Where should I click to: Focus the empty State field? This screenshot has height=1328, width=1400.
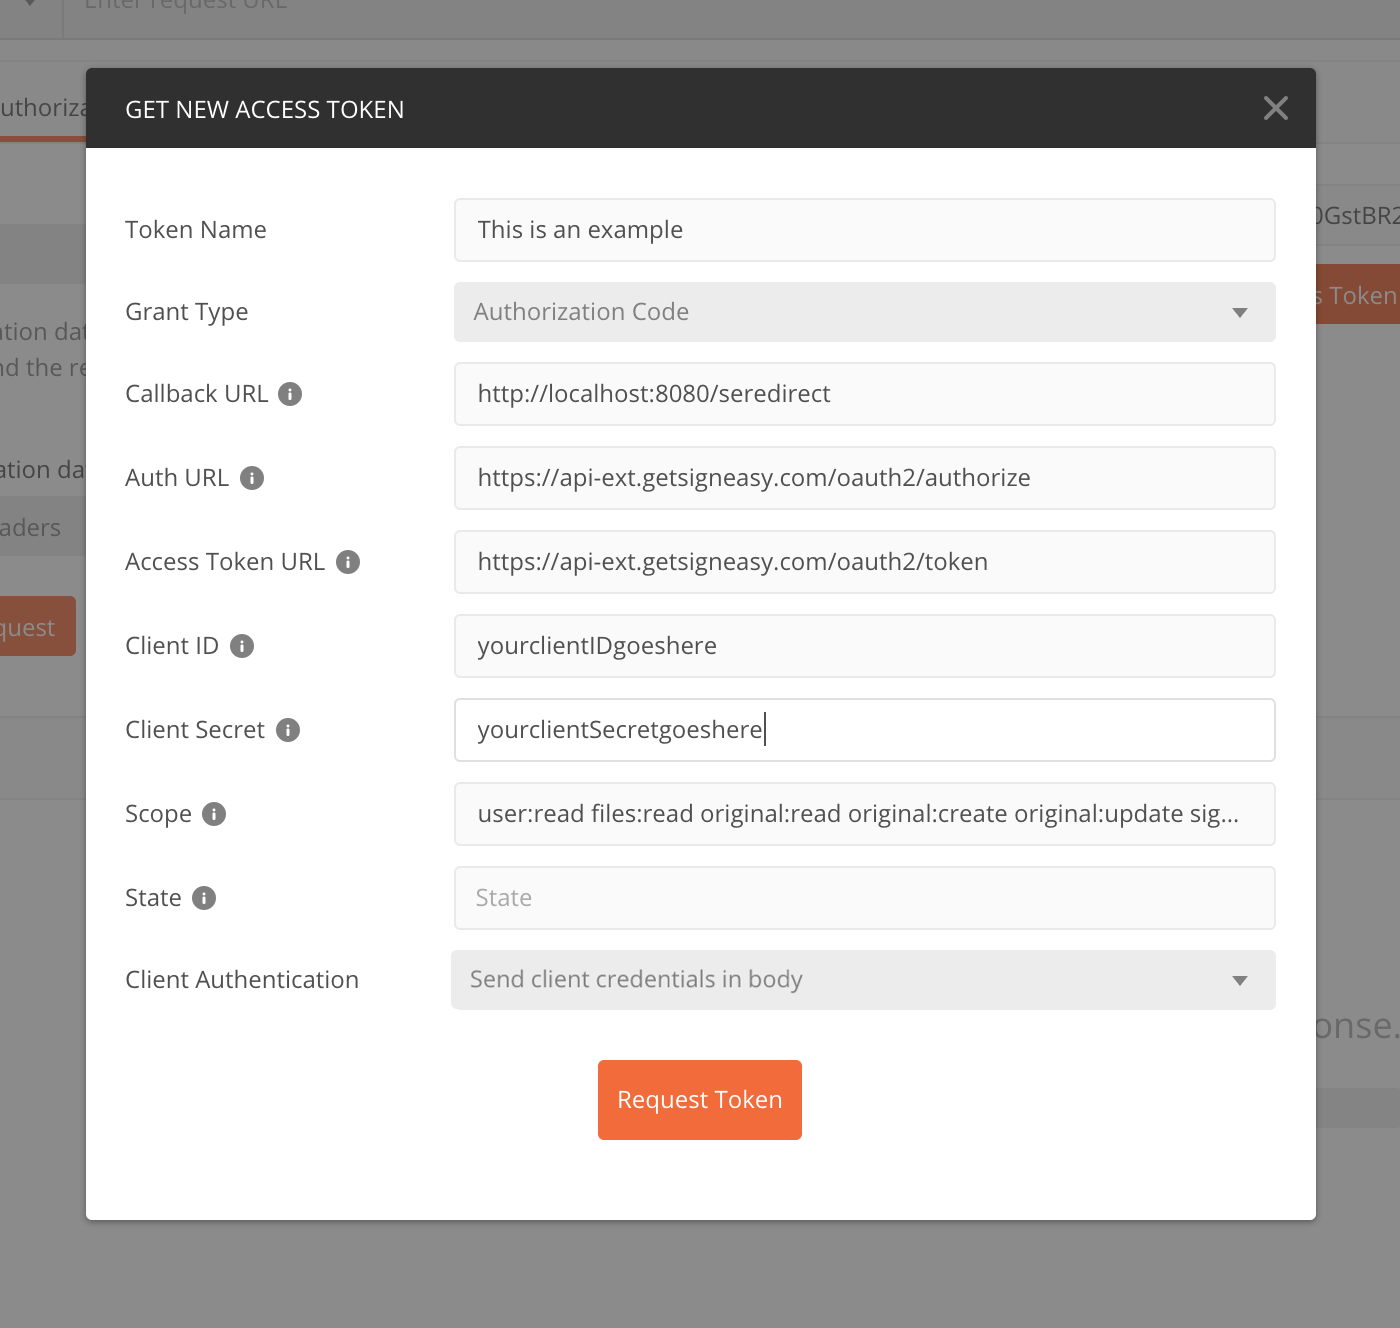(x=865, y=898)
